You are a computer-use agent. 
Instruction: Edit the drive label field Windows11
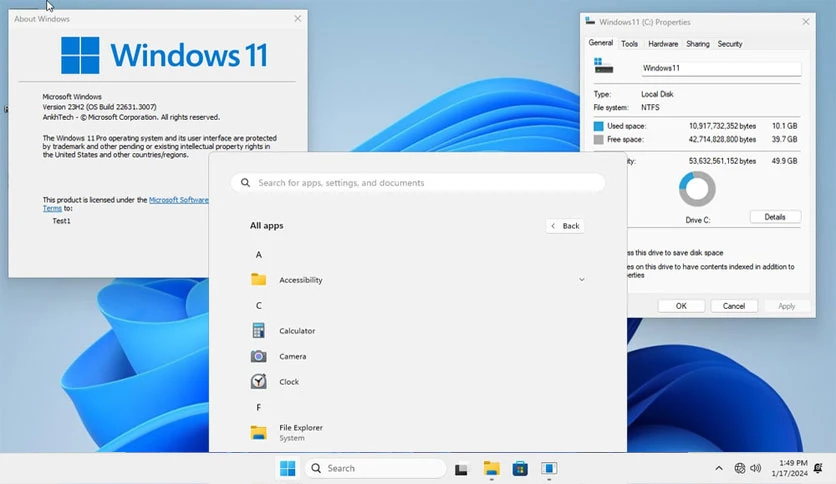(721, 68)
